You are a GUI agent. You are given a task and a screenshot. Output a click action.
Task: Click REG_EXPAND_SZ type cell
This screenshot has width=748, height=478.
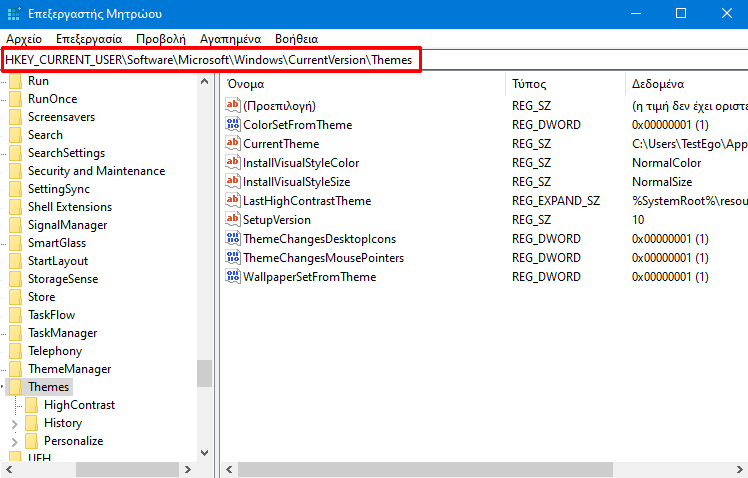click(556, 201)
